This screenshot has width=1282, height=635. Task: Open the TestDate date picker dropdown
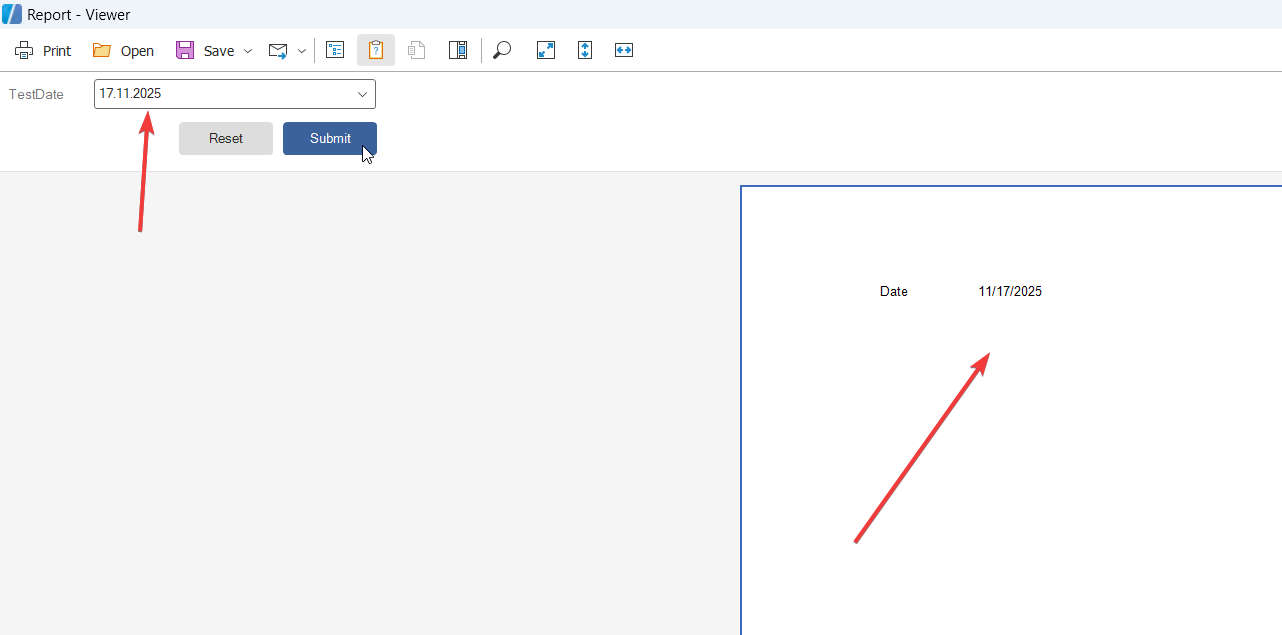pyautogui.click(x=362, y=94)
